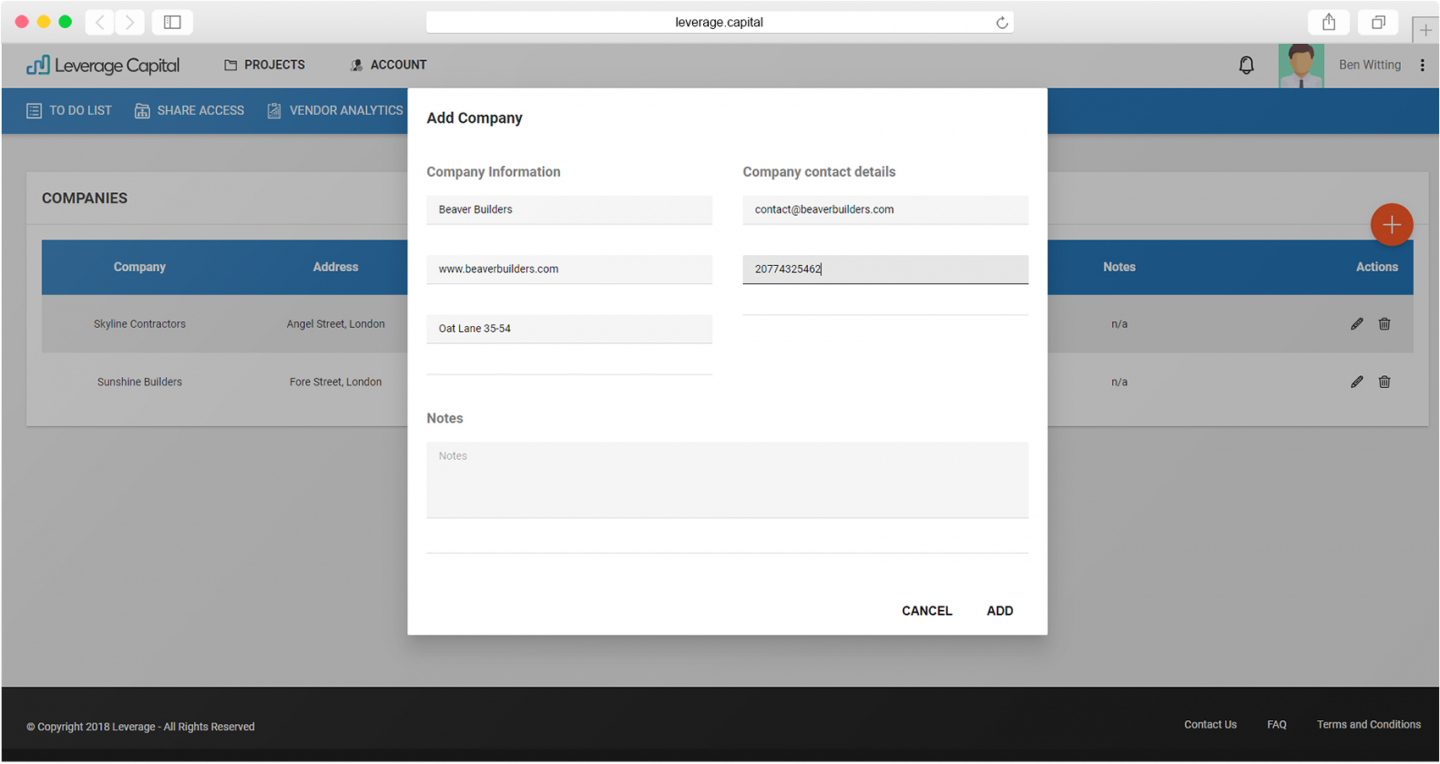Go forward with the browser forward arrow
Image resolution: width=1440 pixels, height=764 pixels.
pos(130,22)
